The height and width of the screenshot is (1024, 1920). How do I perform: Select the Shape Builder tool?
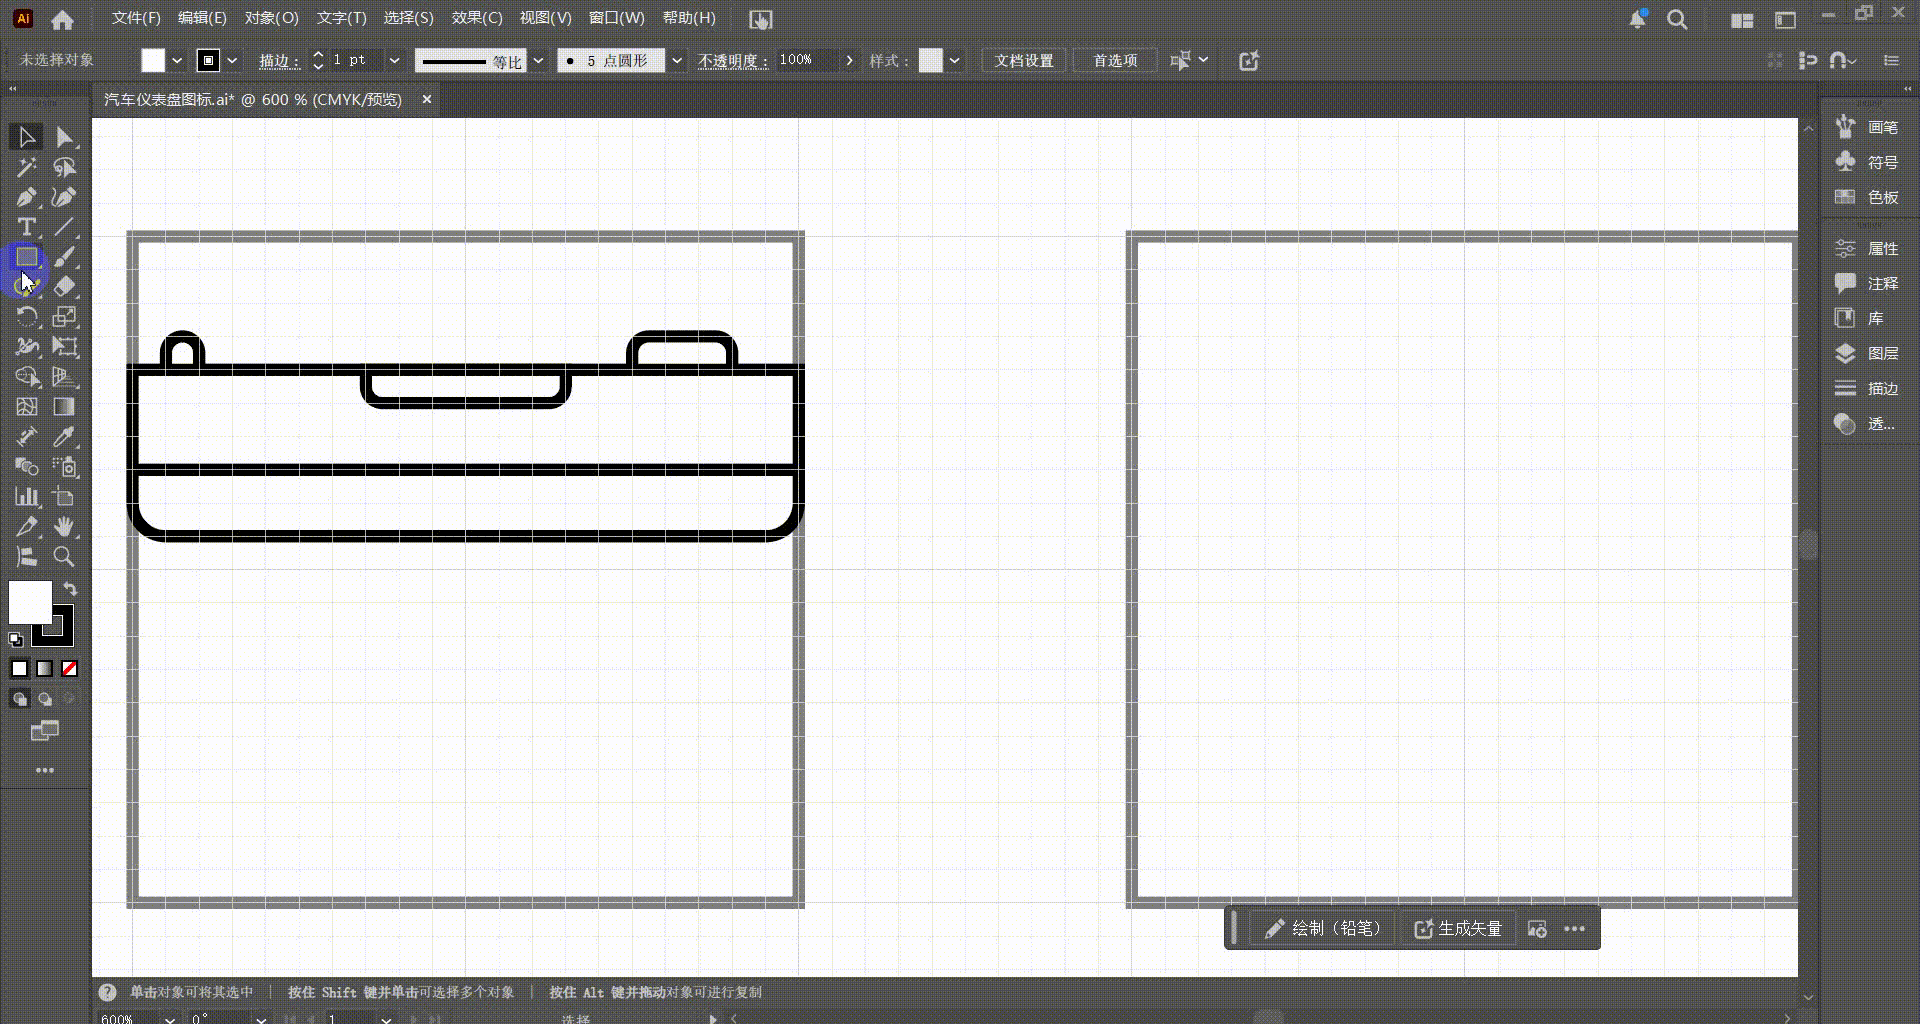26,377
